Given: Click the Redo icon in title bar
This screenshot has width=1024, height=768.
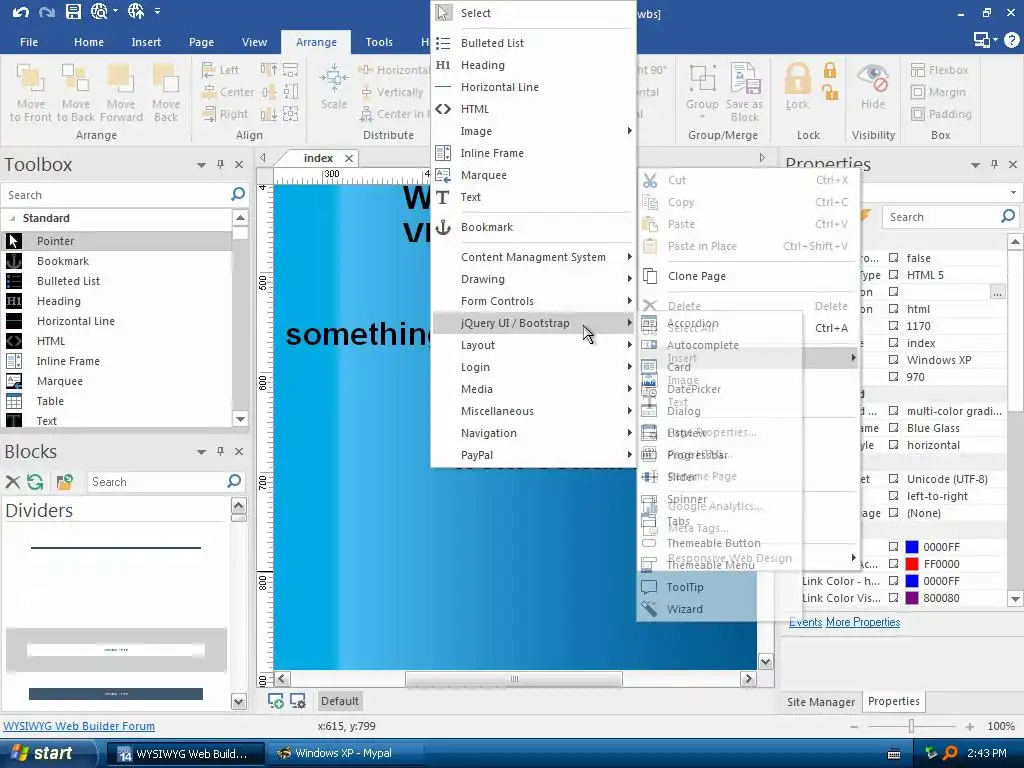Looking at the screenshot, I should coord(46,12).
